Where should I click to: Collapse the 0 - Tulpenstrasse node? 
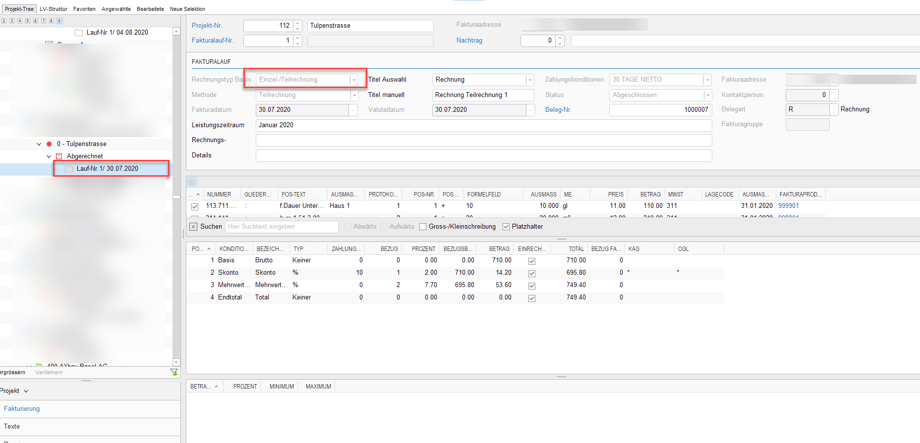point(39,144)
